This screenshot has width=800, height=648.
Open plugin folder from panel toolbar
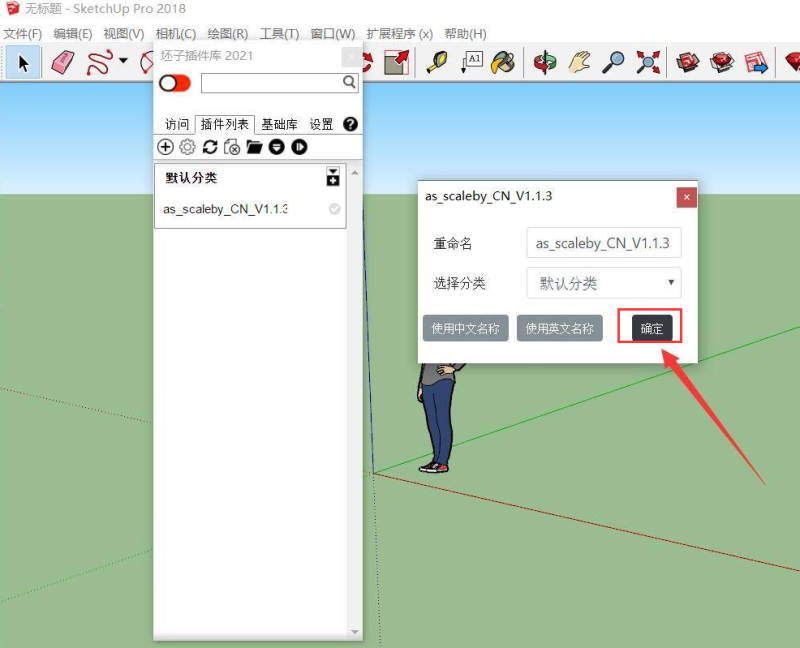(253, 147)
